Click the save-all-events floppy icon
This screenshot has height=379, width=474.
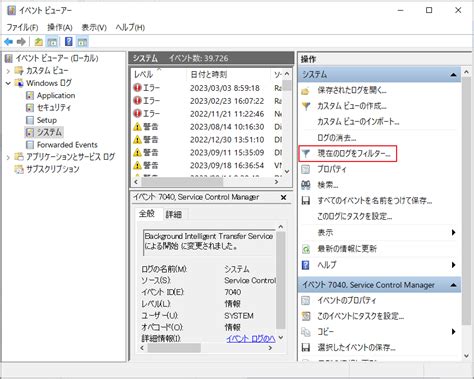306,201
